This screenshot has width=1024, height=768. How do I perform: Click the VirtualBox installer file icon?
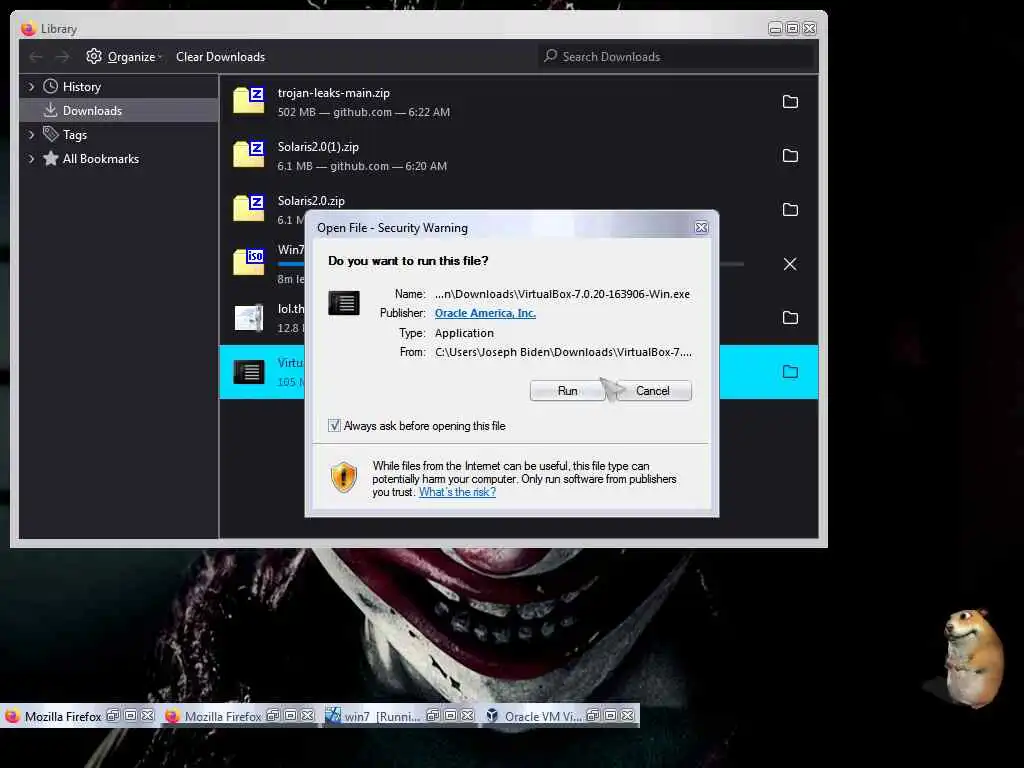(249, 372)
